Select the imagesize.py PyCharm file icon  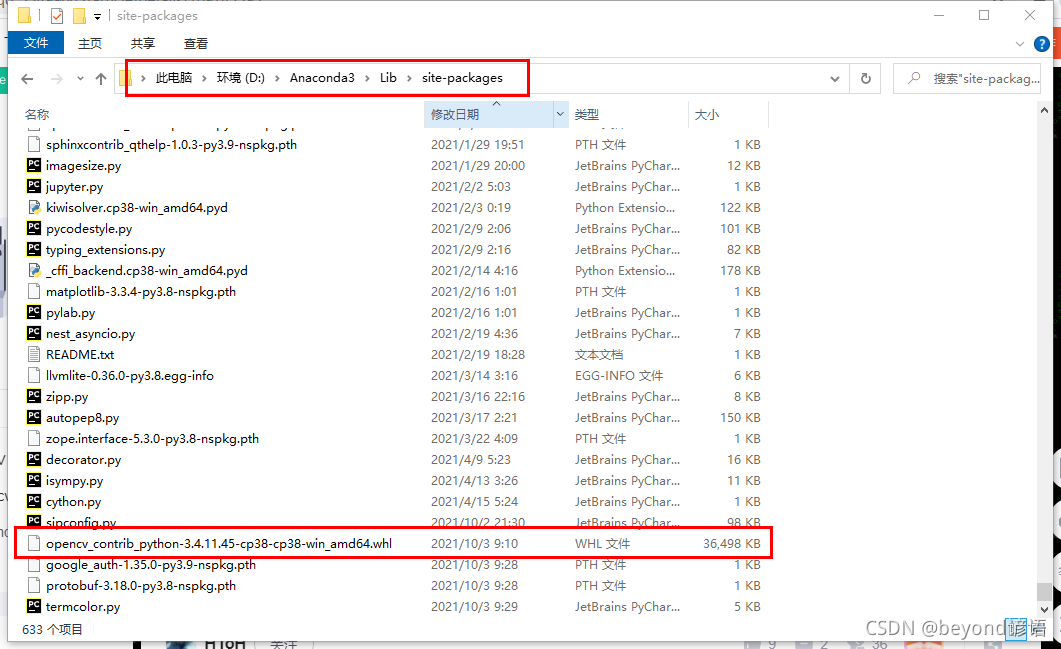pos(34,164)
